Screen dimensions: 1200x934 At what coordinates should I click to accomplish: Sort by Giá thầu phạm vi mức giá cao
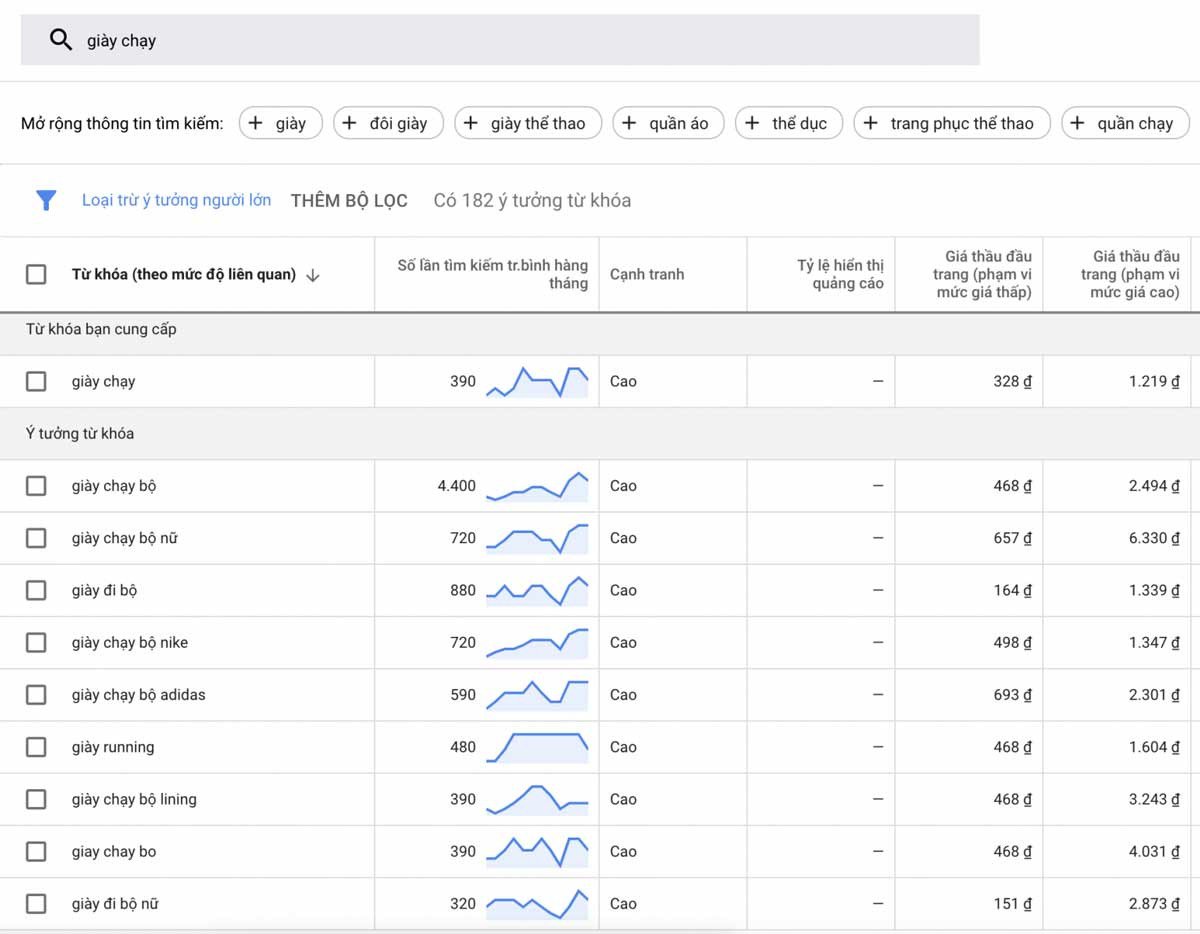[1130, 274]
